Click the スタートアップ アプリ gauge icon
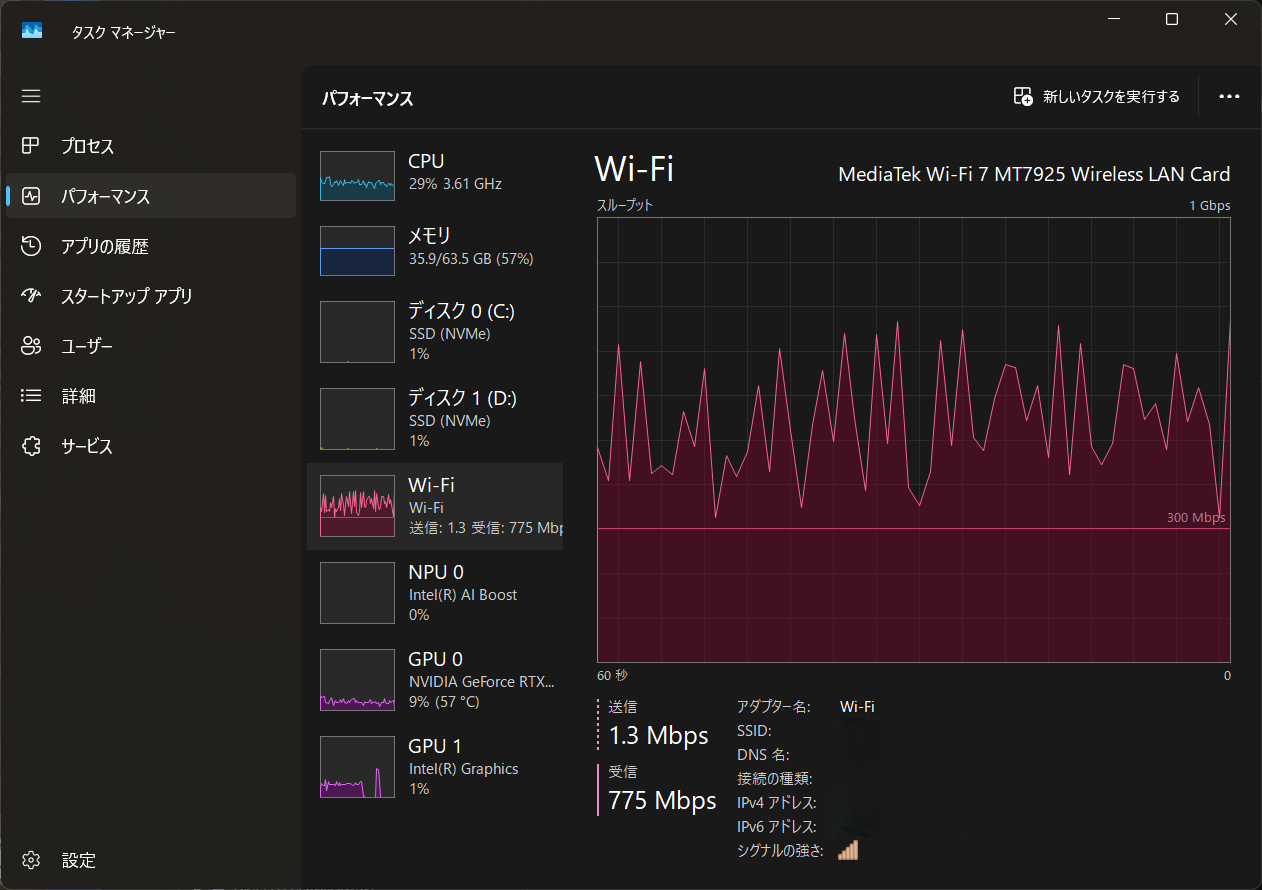This screenshot has width=1262, height=890. pyautogui.click(x=31, y=296)
